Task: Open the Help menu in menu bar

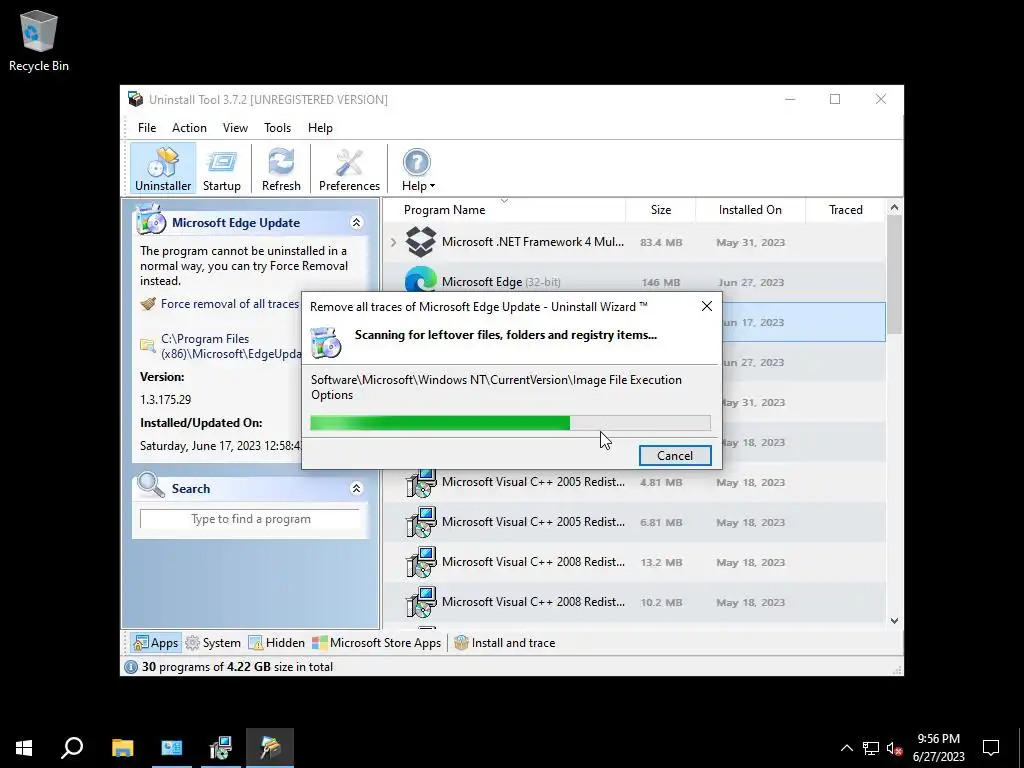Action: click(320, 128)
